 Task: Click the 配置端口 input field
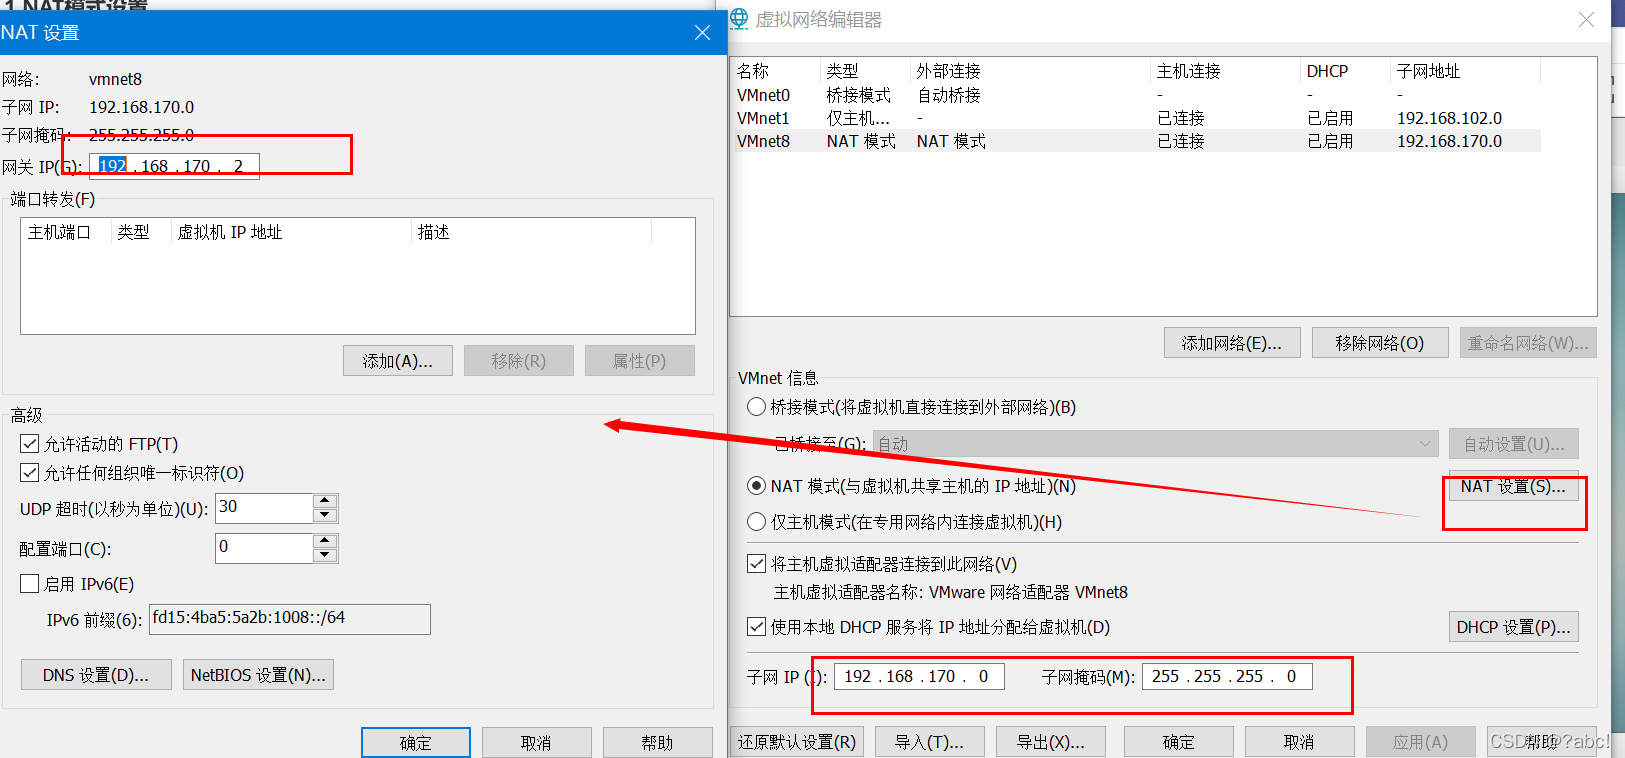265,548
